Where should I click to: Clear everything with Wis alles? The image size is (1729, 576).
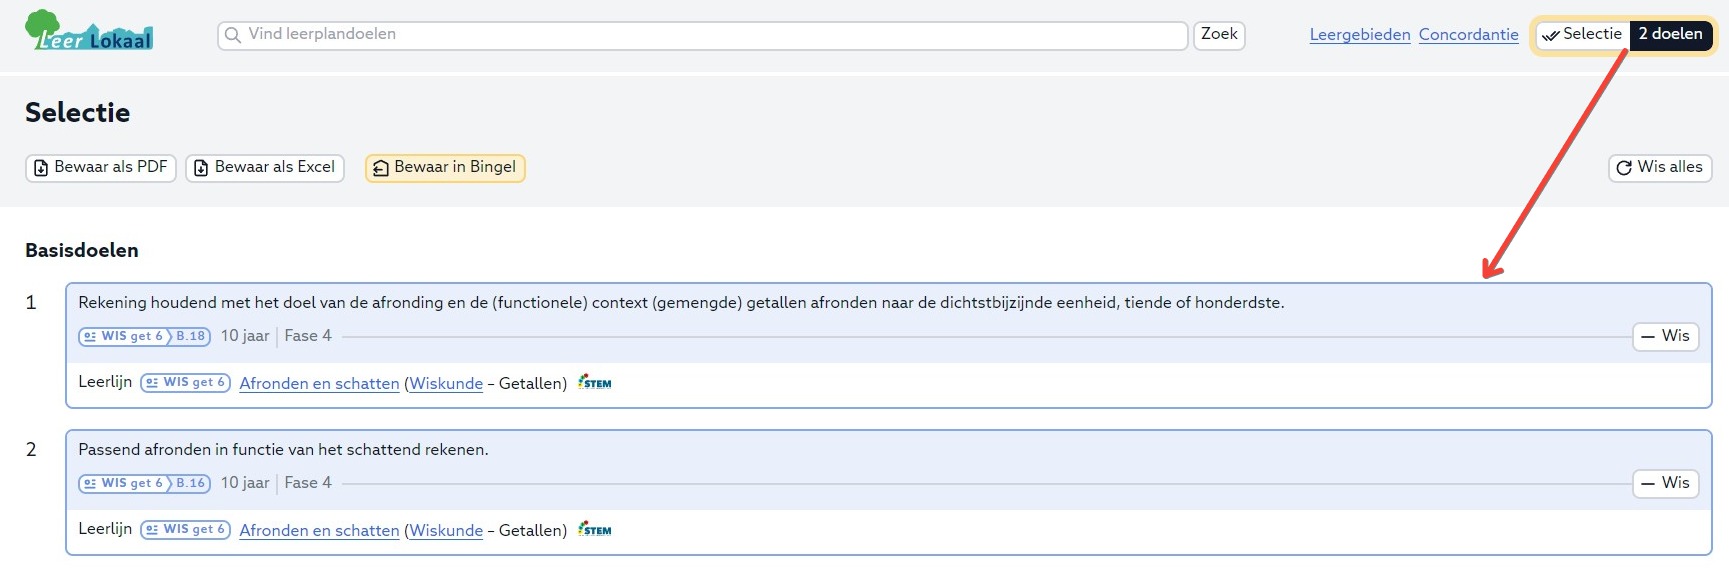[x=1660, y=168]
